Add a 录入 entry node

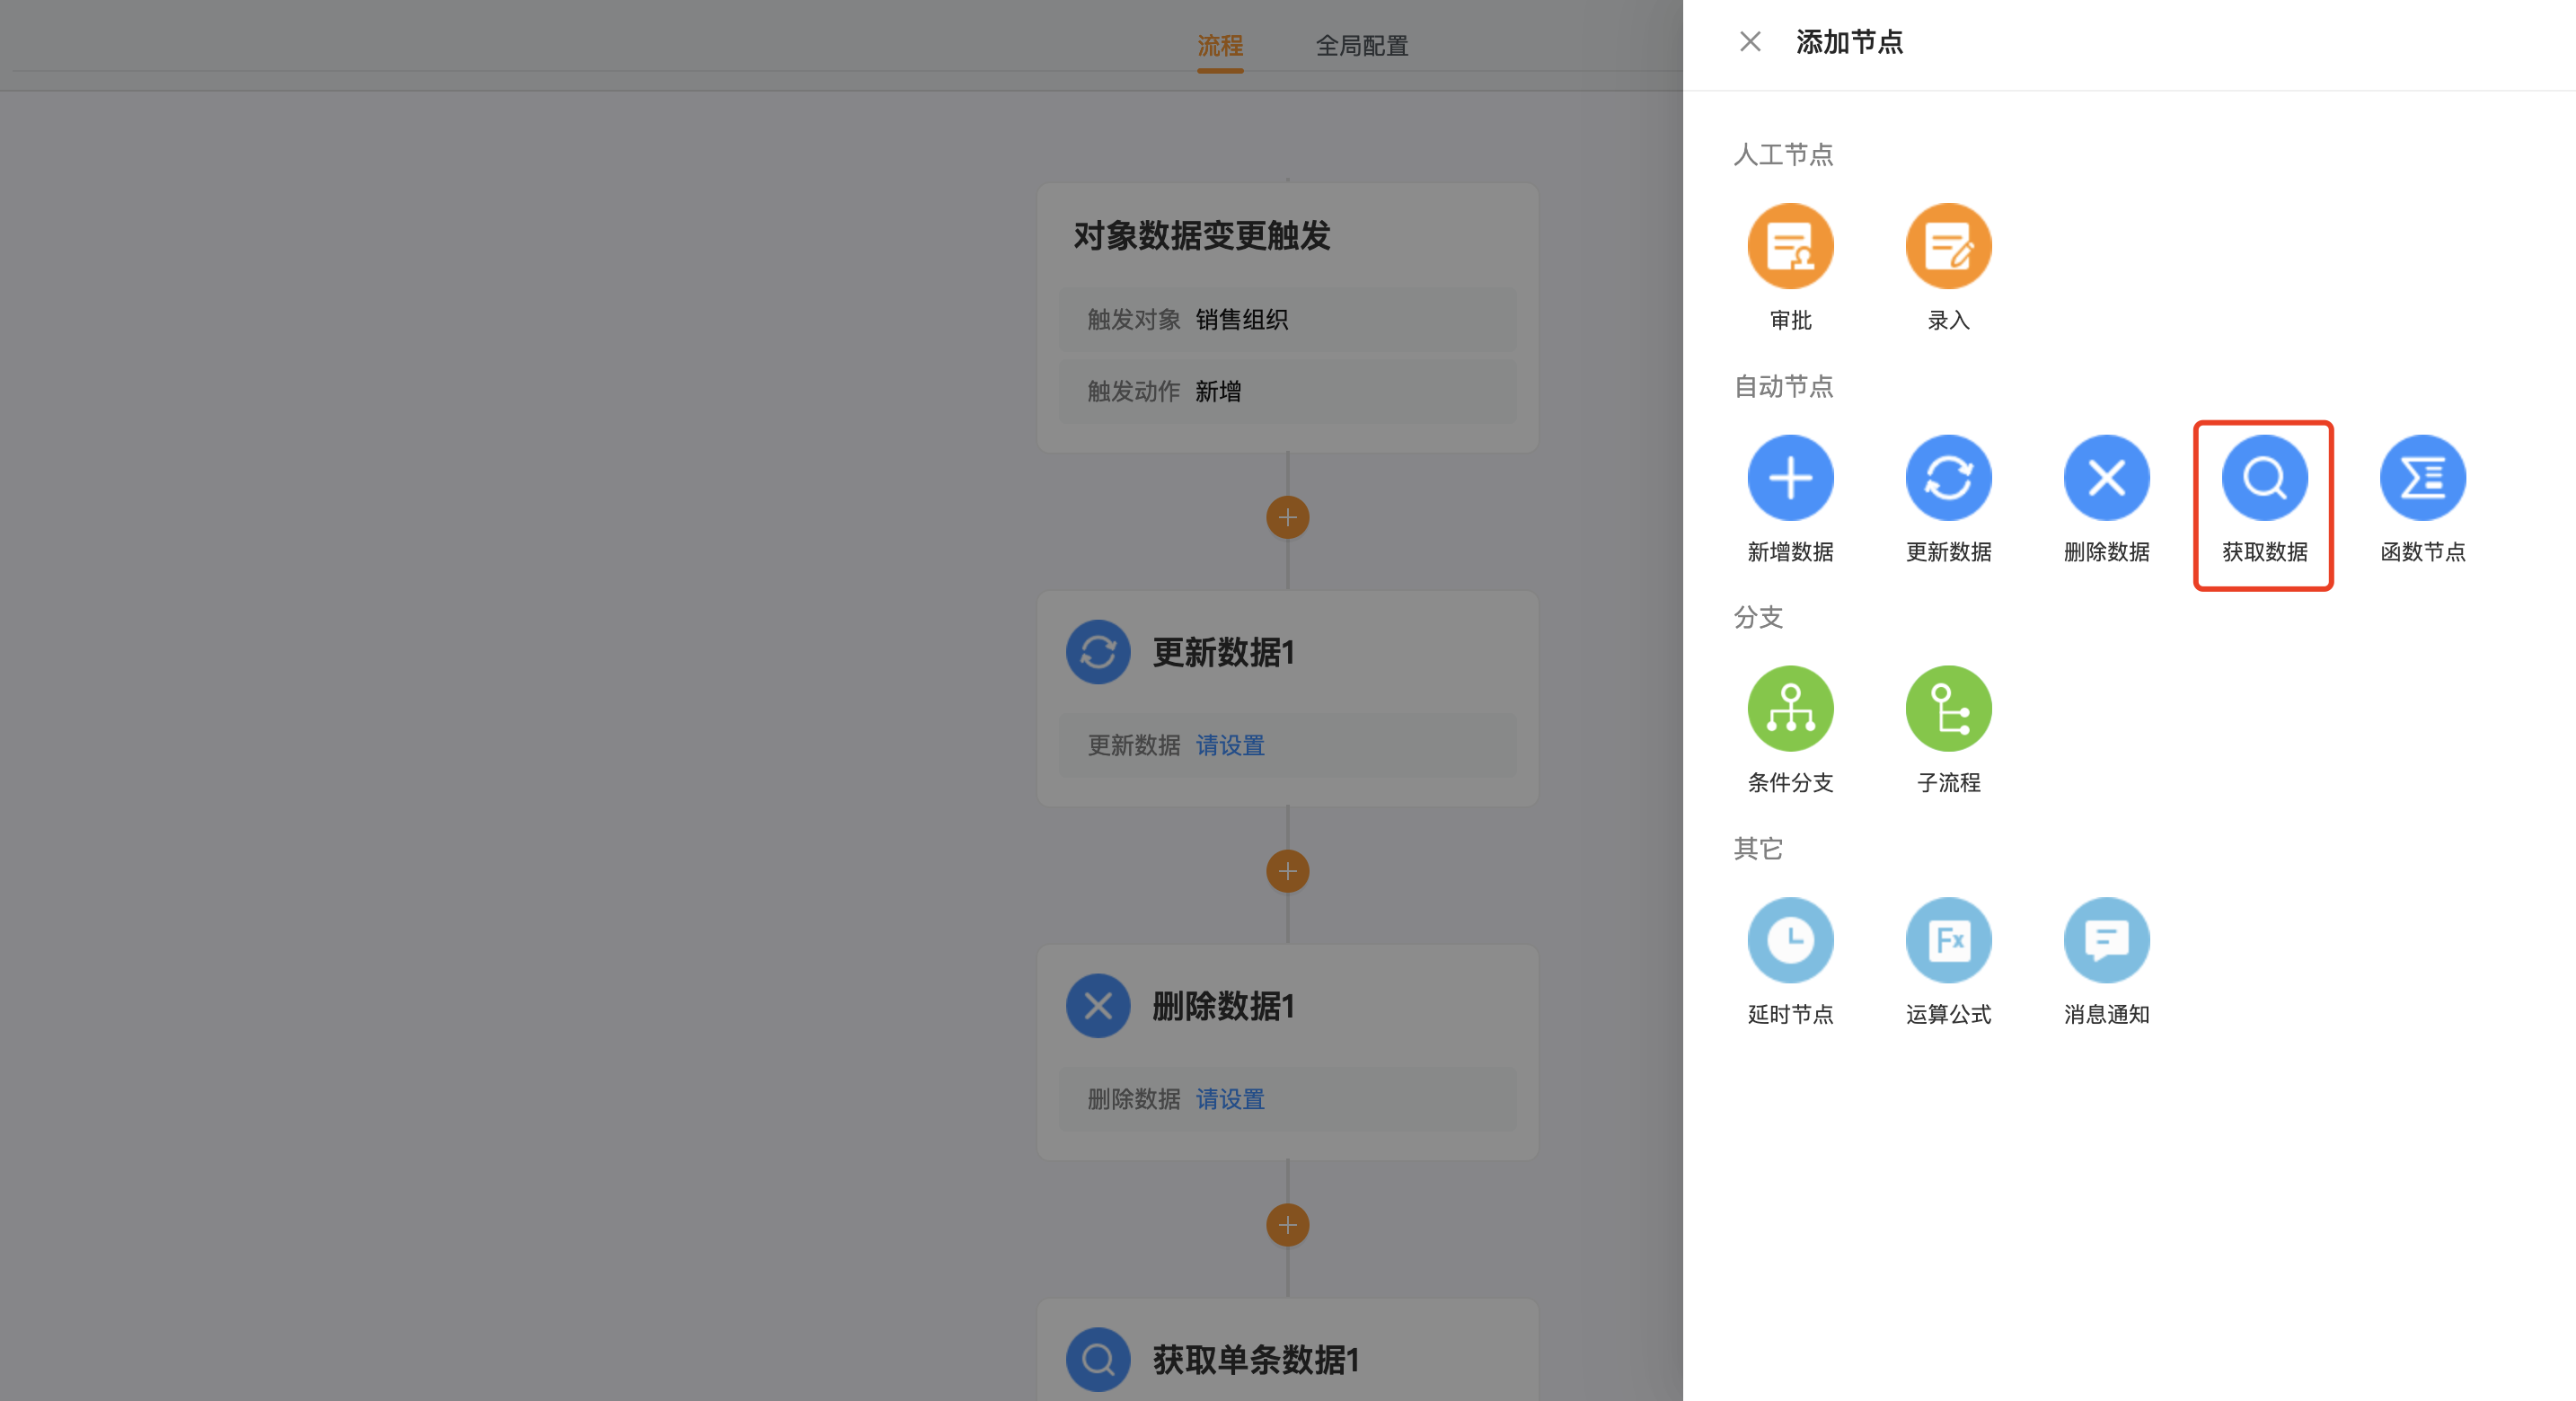coord(1948,246)
